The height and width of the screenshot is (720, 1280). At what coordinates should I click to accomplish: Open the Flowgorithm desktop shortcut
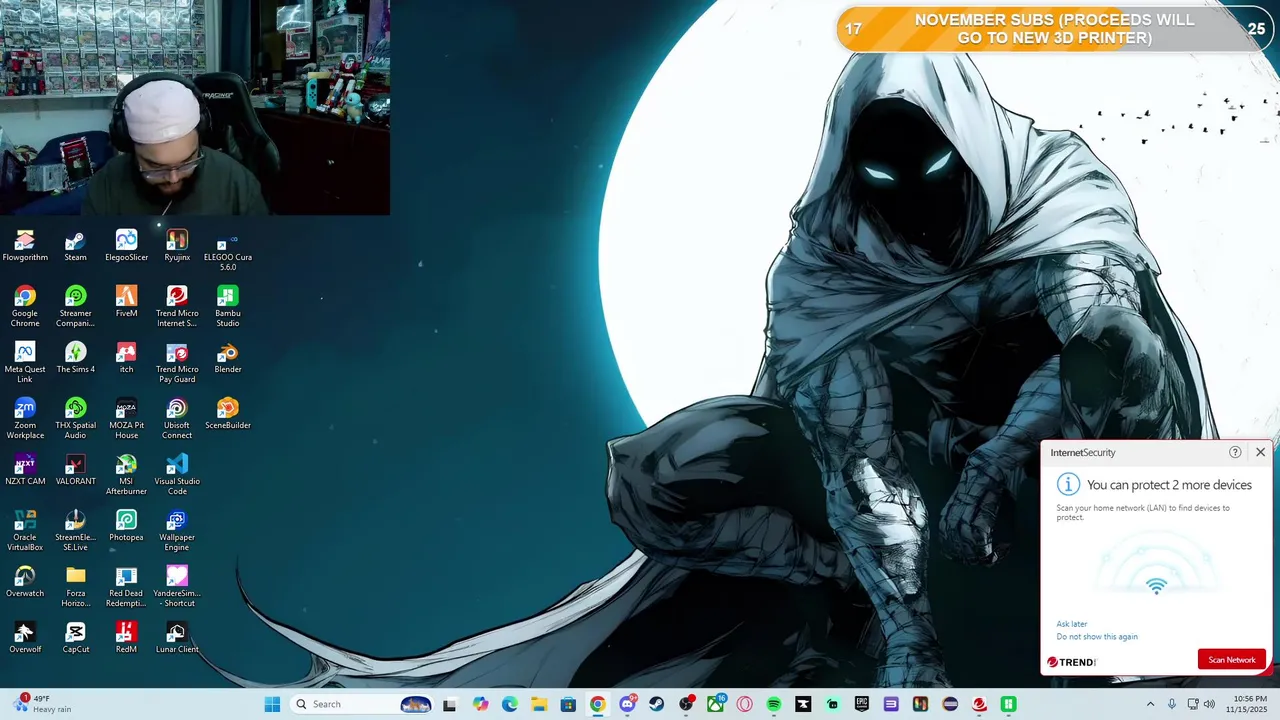coord(25,246)
